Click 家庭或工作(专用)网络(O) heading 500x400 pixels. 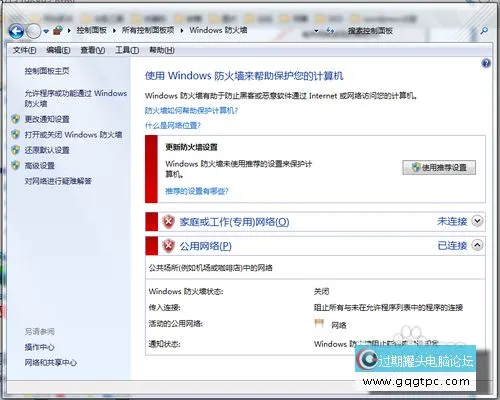coord(234,222)
